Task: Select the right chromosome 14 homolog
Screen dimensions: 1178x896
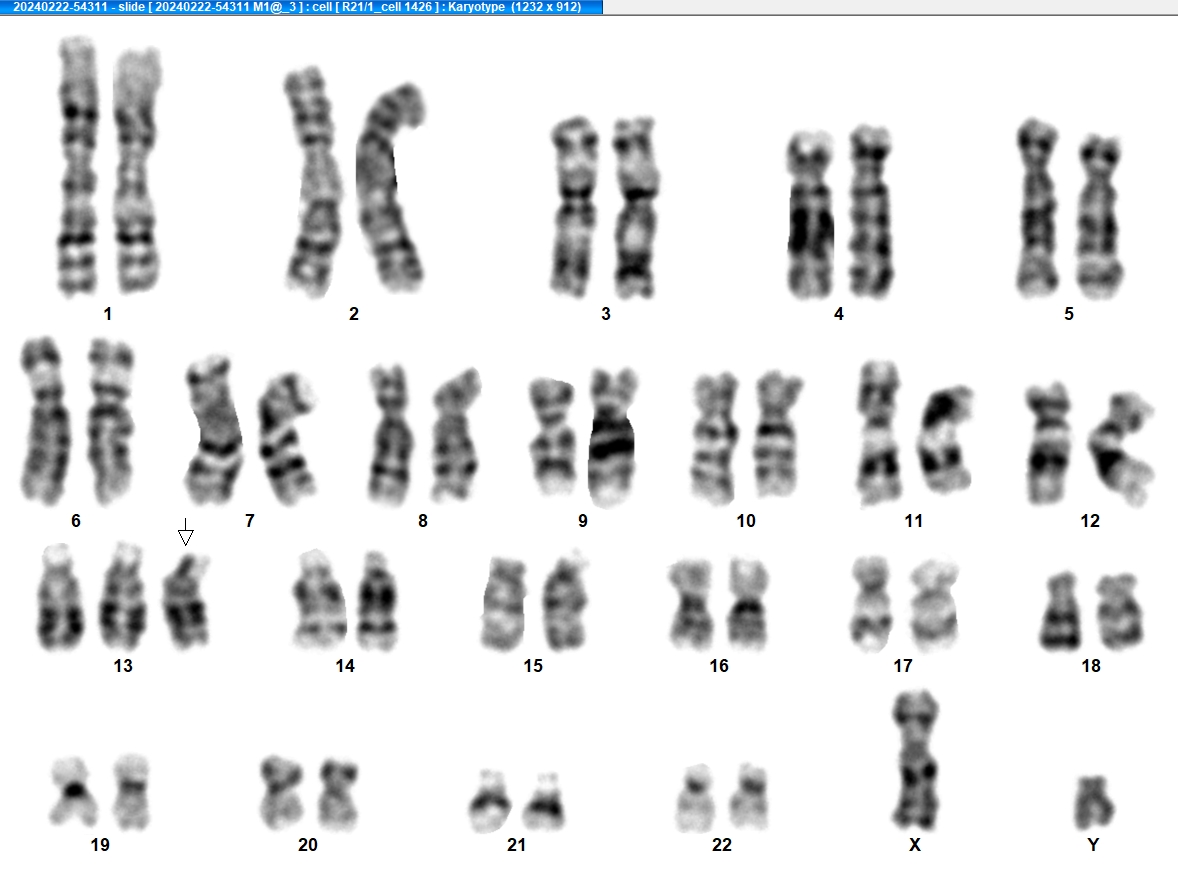Action: pos(377,602)
